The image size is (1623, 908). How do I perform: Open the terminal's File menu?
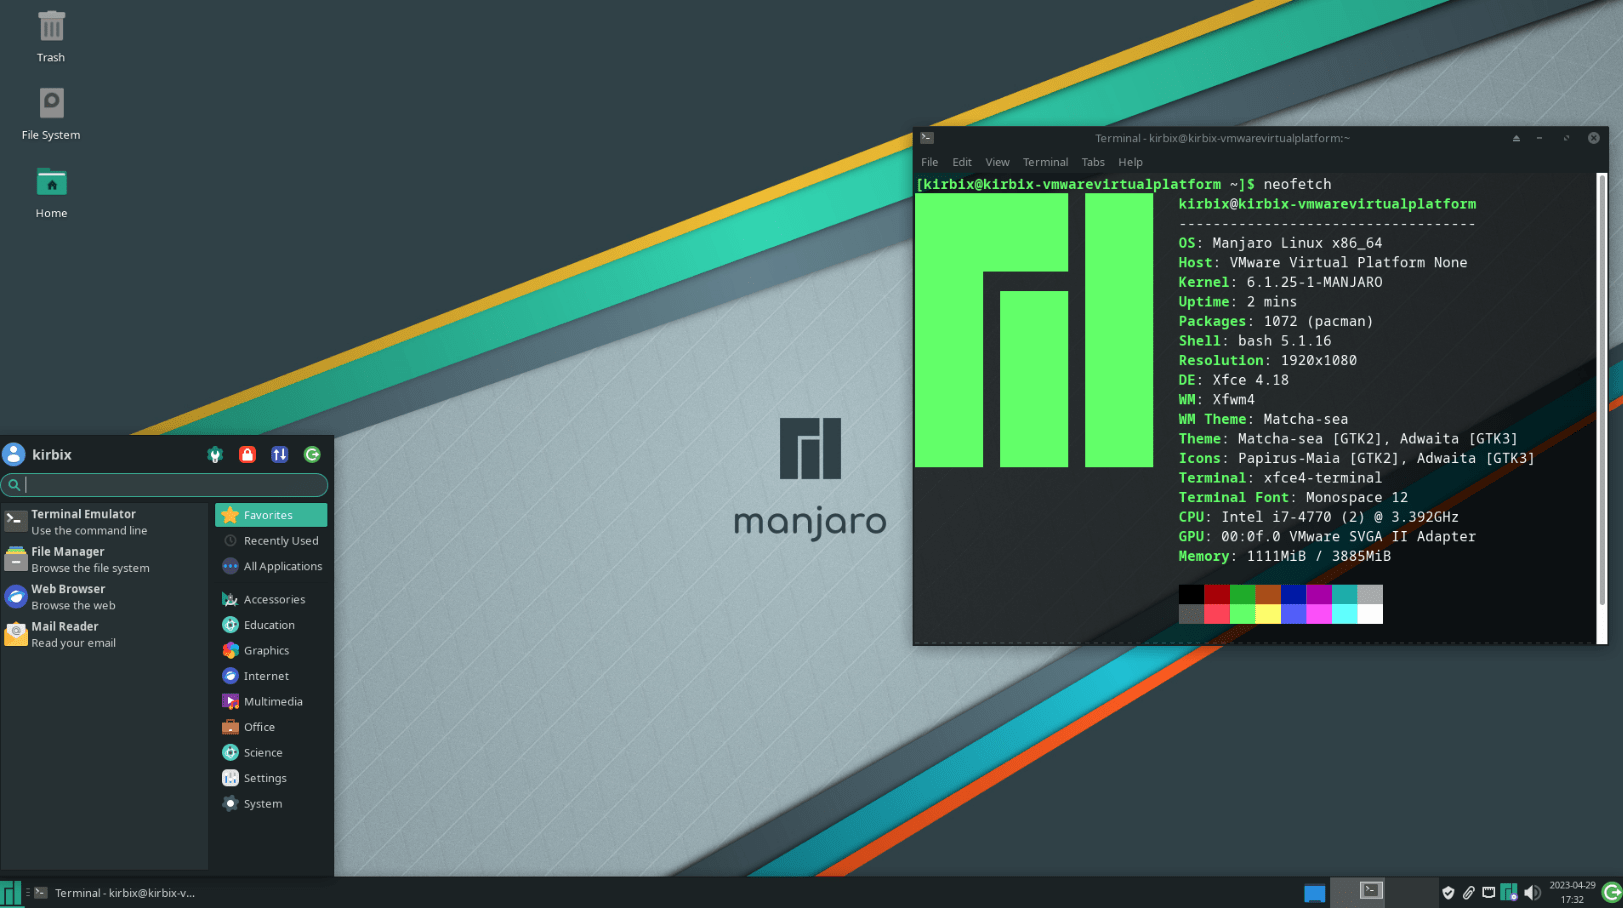point(929,162)
